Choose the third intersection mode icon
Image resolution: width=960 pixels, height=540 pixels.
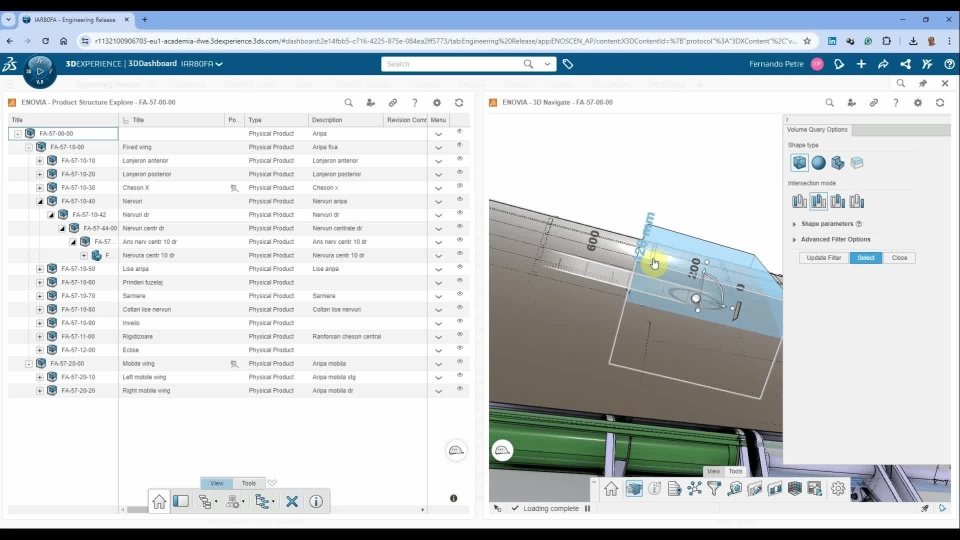[x=838, y=201]
